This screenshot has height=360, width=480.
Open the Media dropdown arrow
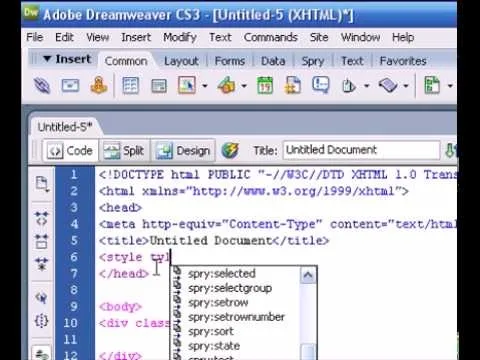pyautogui.click(x=244, y=86)
